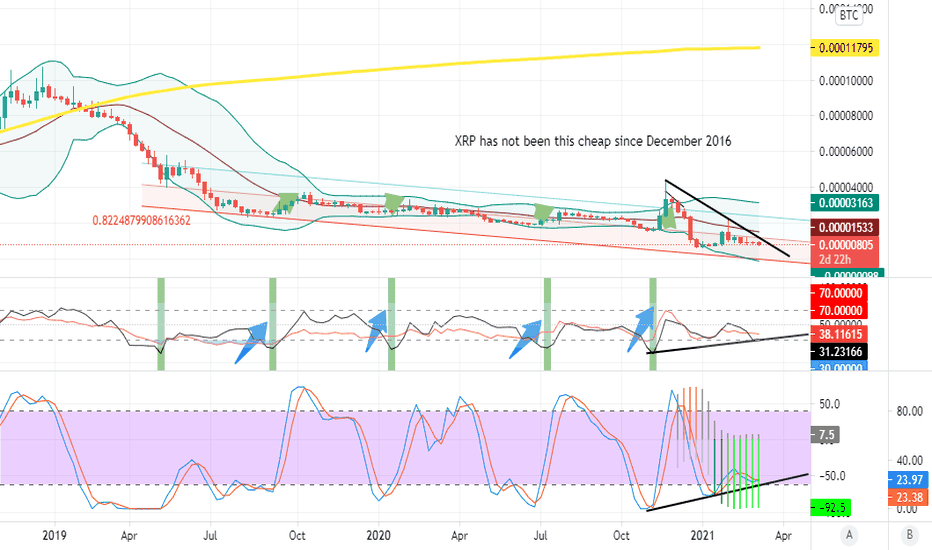Click the gray 7.5 indicator value label
The width and height of the screenshot is (932, 550).
tap(826, 435)
